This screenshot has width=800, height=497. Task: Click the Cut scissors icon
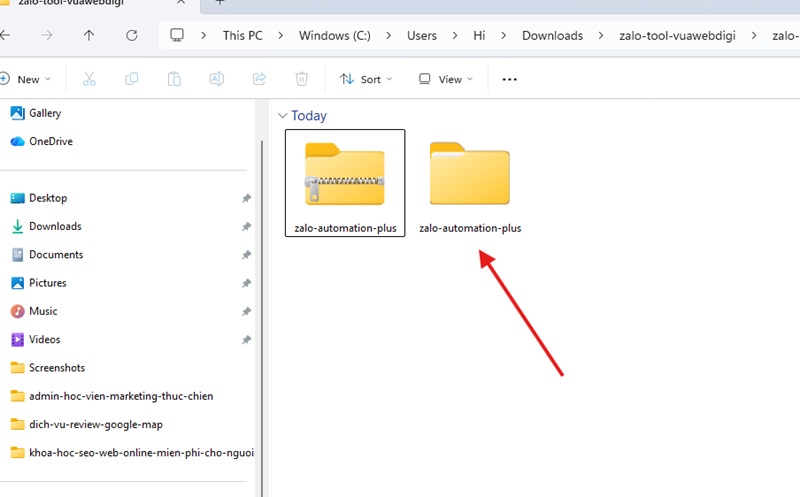coord(89,79)
